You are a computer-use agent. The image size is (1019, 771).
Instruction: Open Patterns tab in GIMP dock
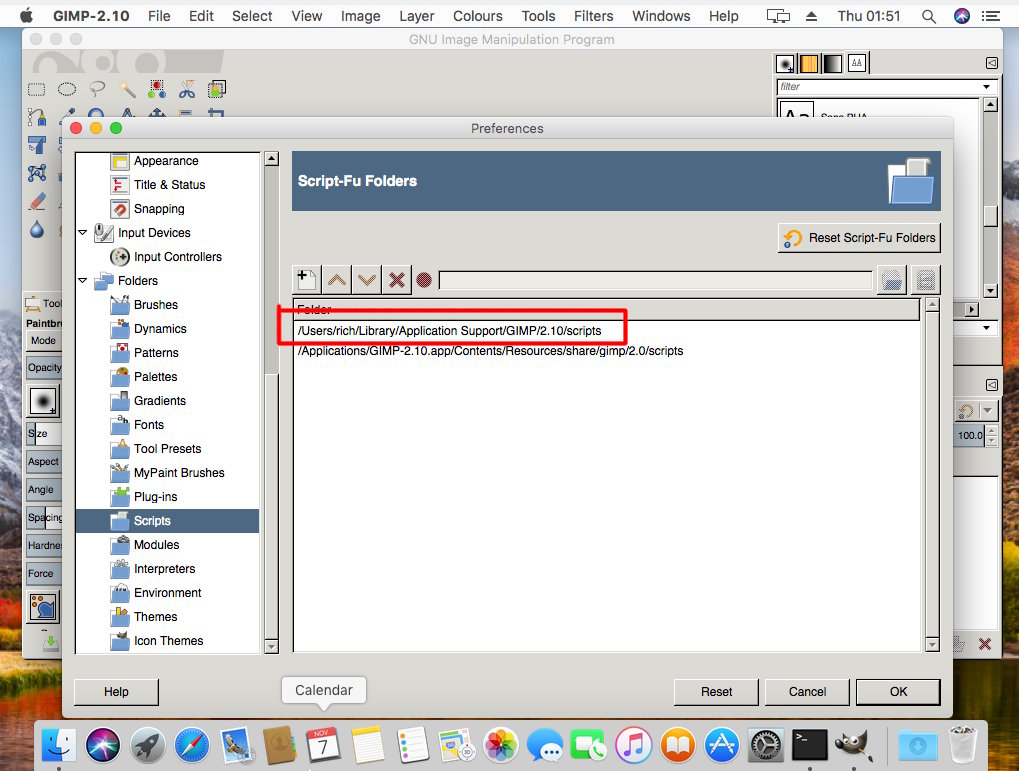[809, 63]
